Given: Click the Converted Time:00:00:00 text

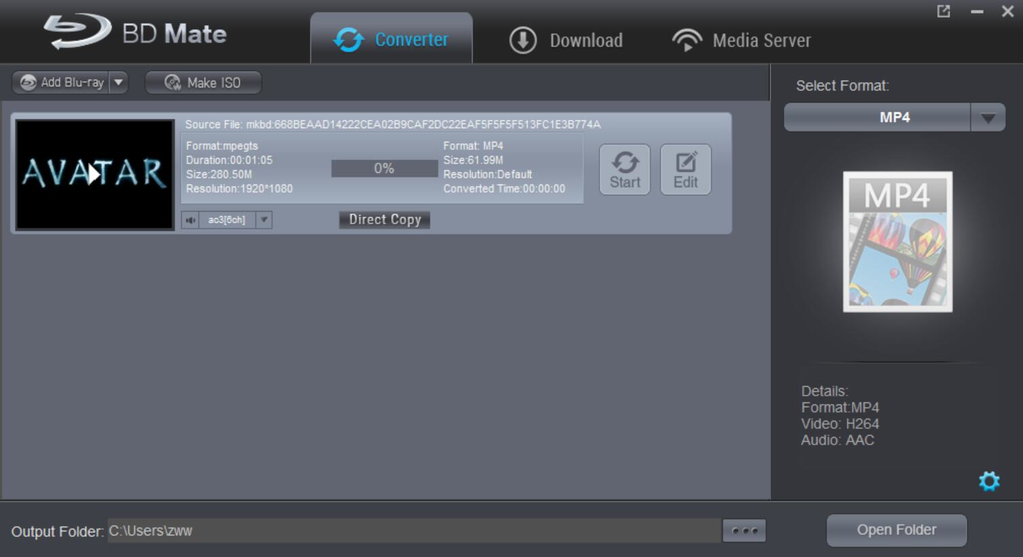Looking at the screenshot, I should point(504,189).
